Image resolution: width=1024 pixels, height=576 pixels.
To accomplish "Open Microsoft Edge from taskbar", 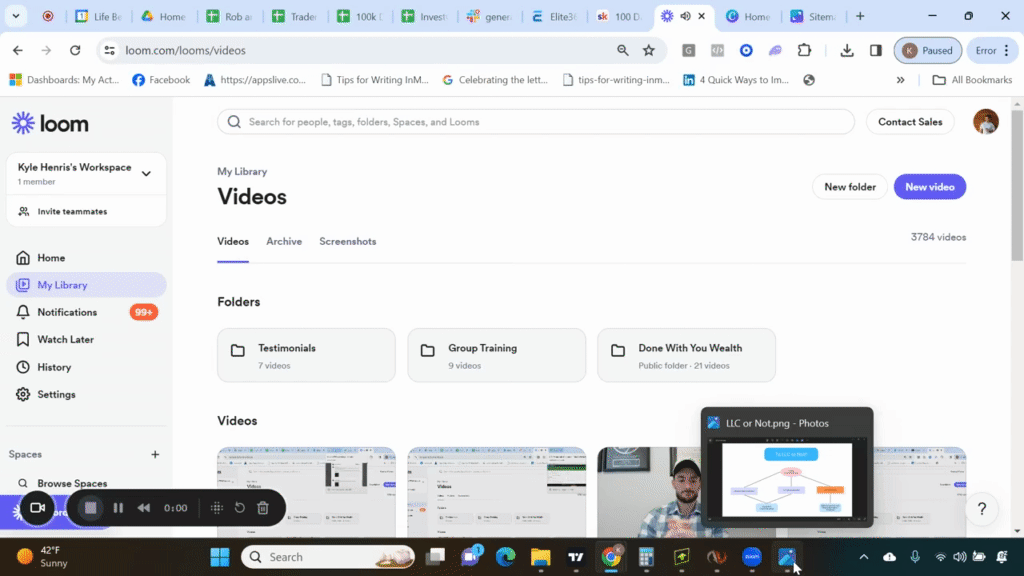I will click(x=505, y=557).
